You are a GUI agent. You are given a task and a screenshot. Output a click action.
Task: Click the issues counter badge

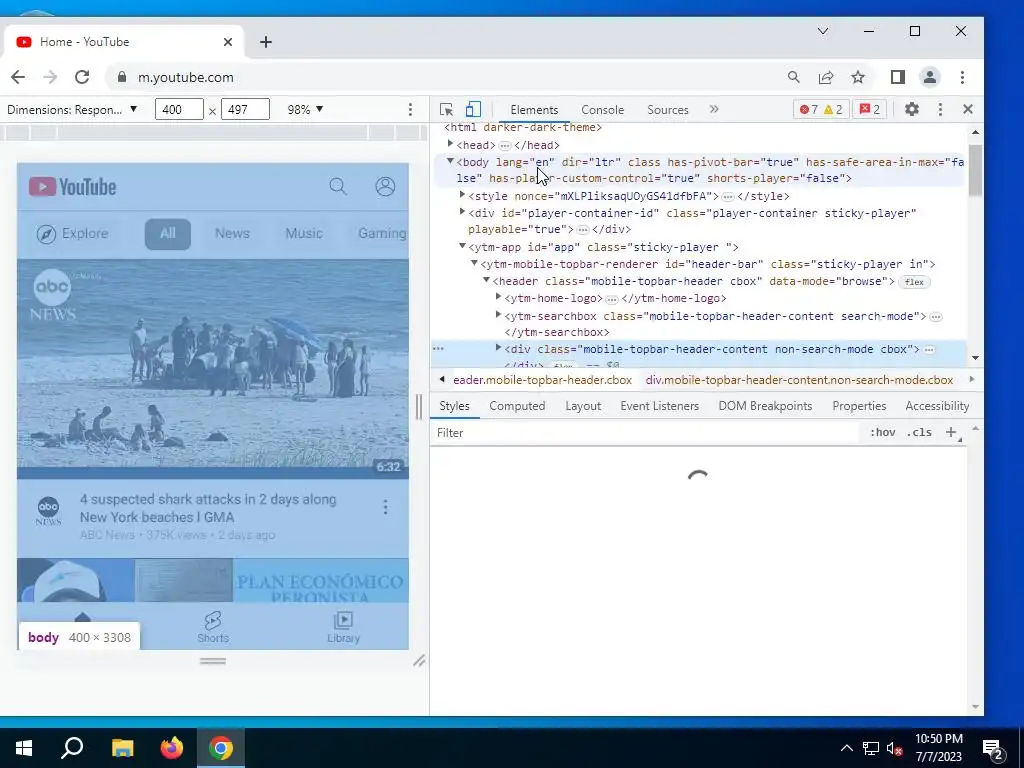coord(869,110)
